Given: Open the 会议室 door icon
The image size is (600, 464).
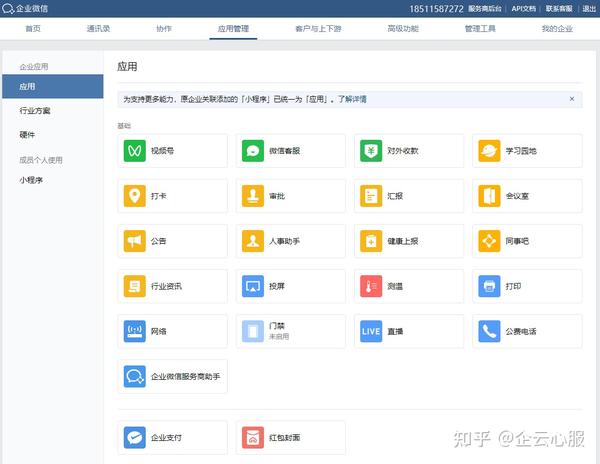Looking at the screenshot, I should point(489,196).
